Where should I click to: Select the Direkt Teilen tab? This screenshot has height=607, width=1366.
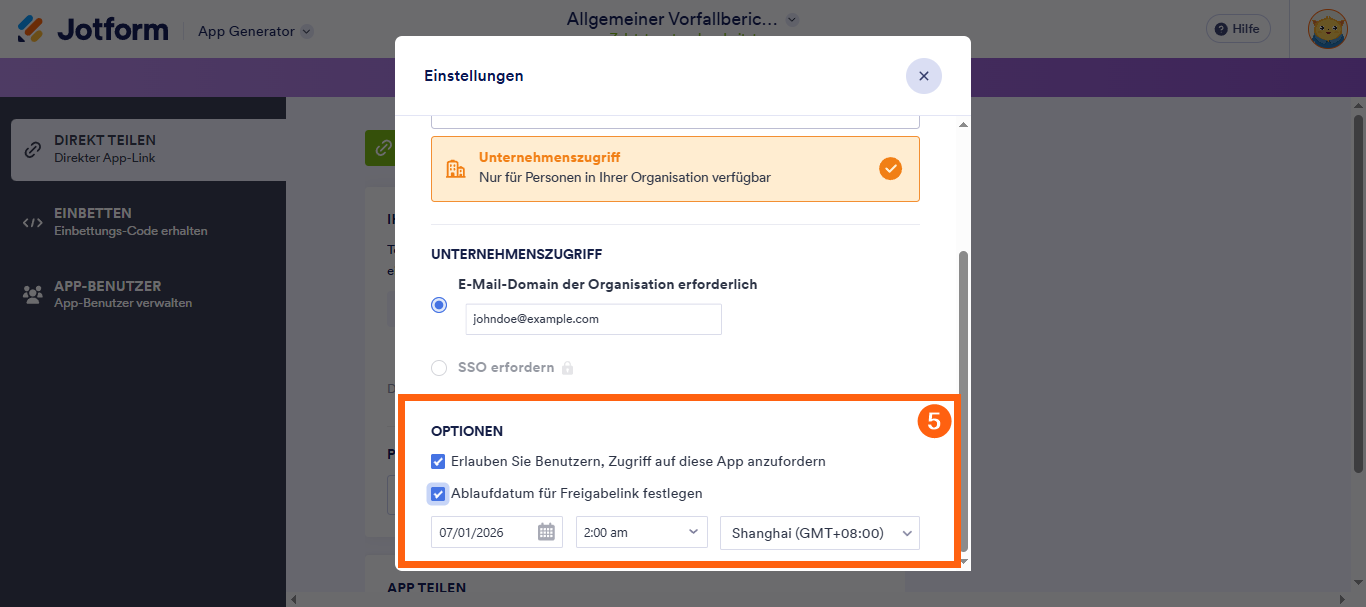pyautogui.click(x=148, y=149)
